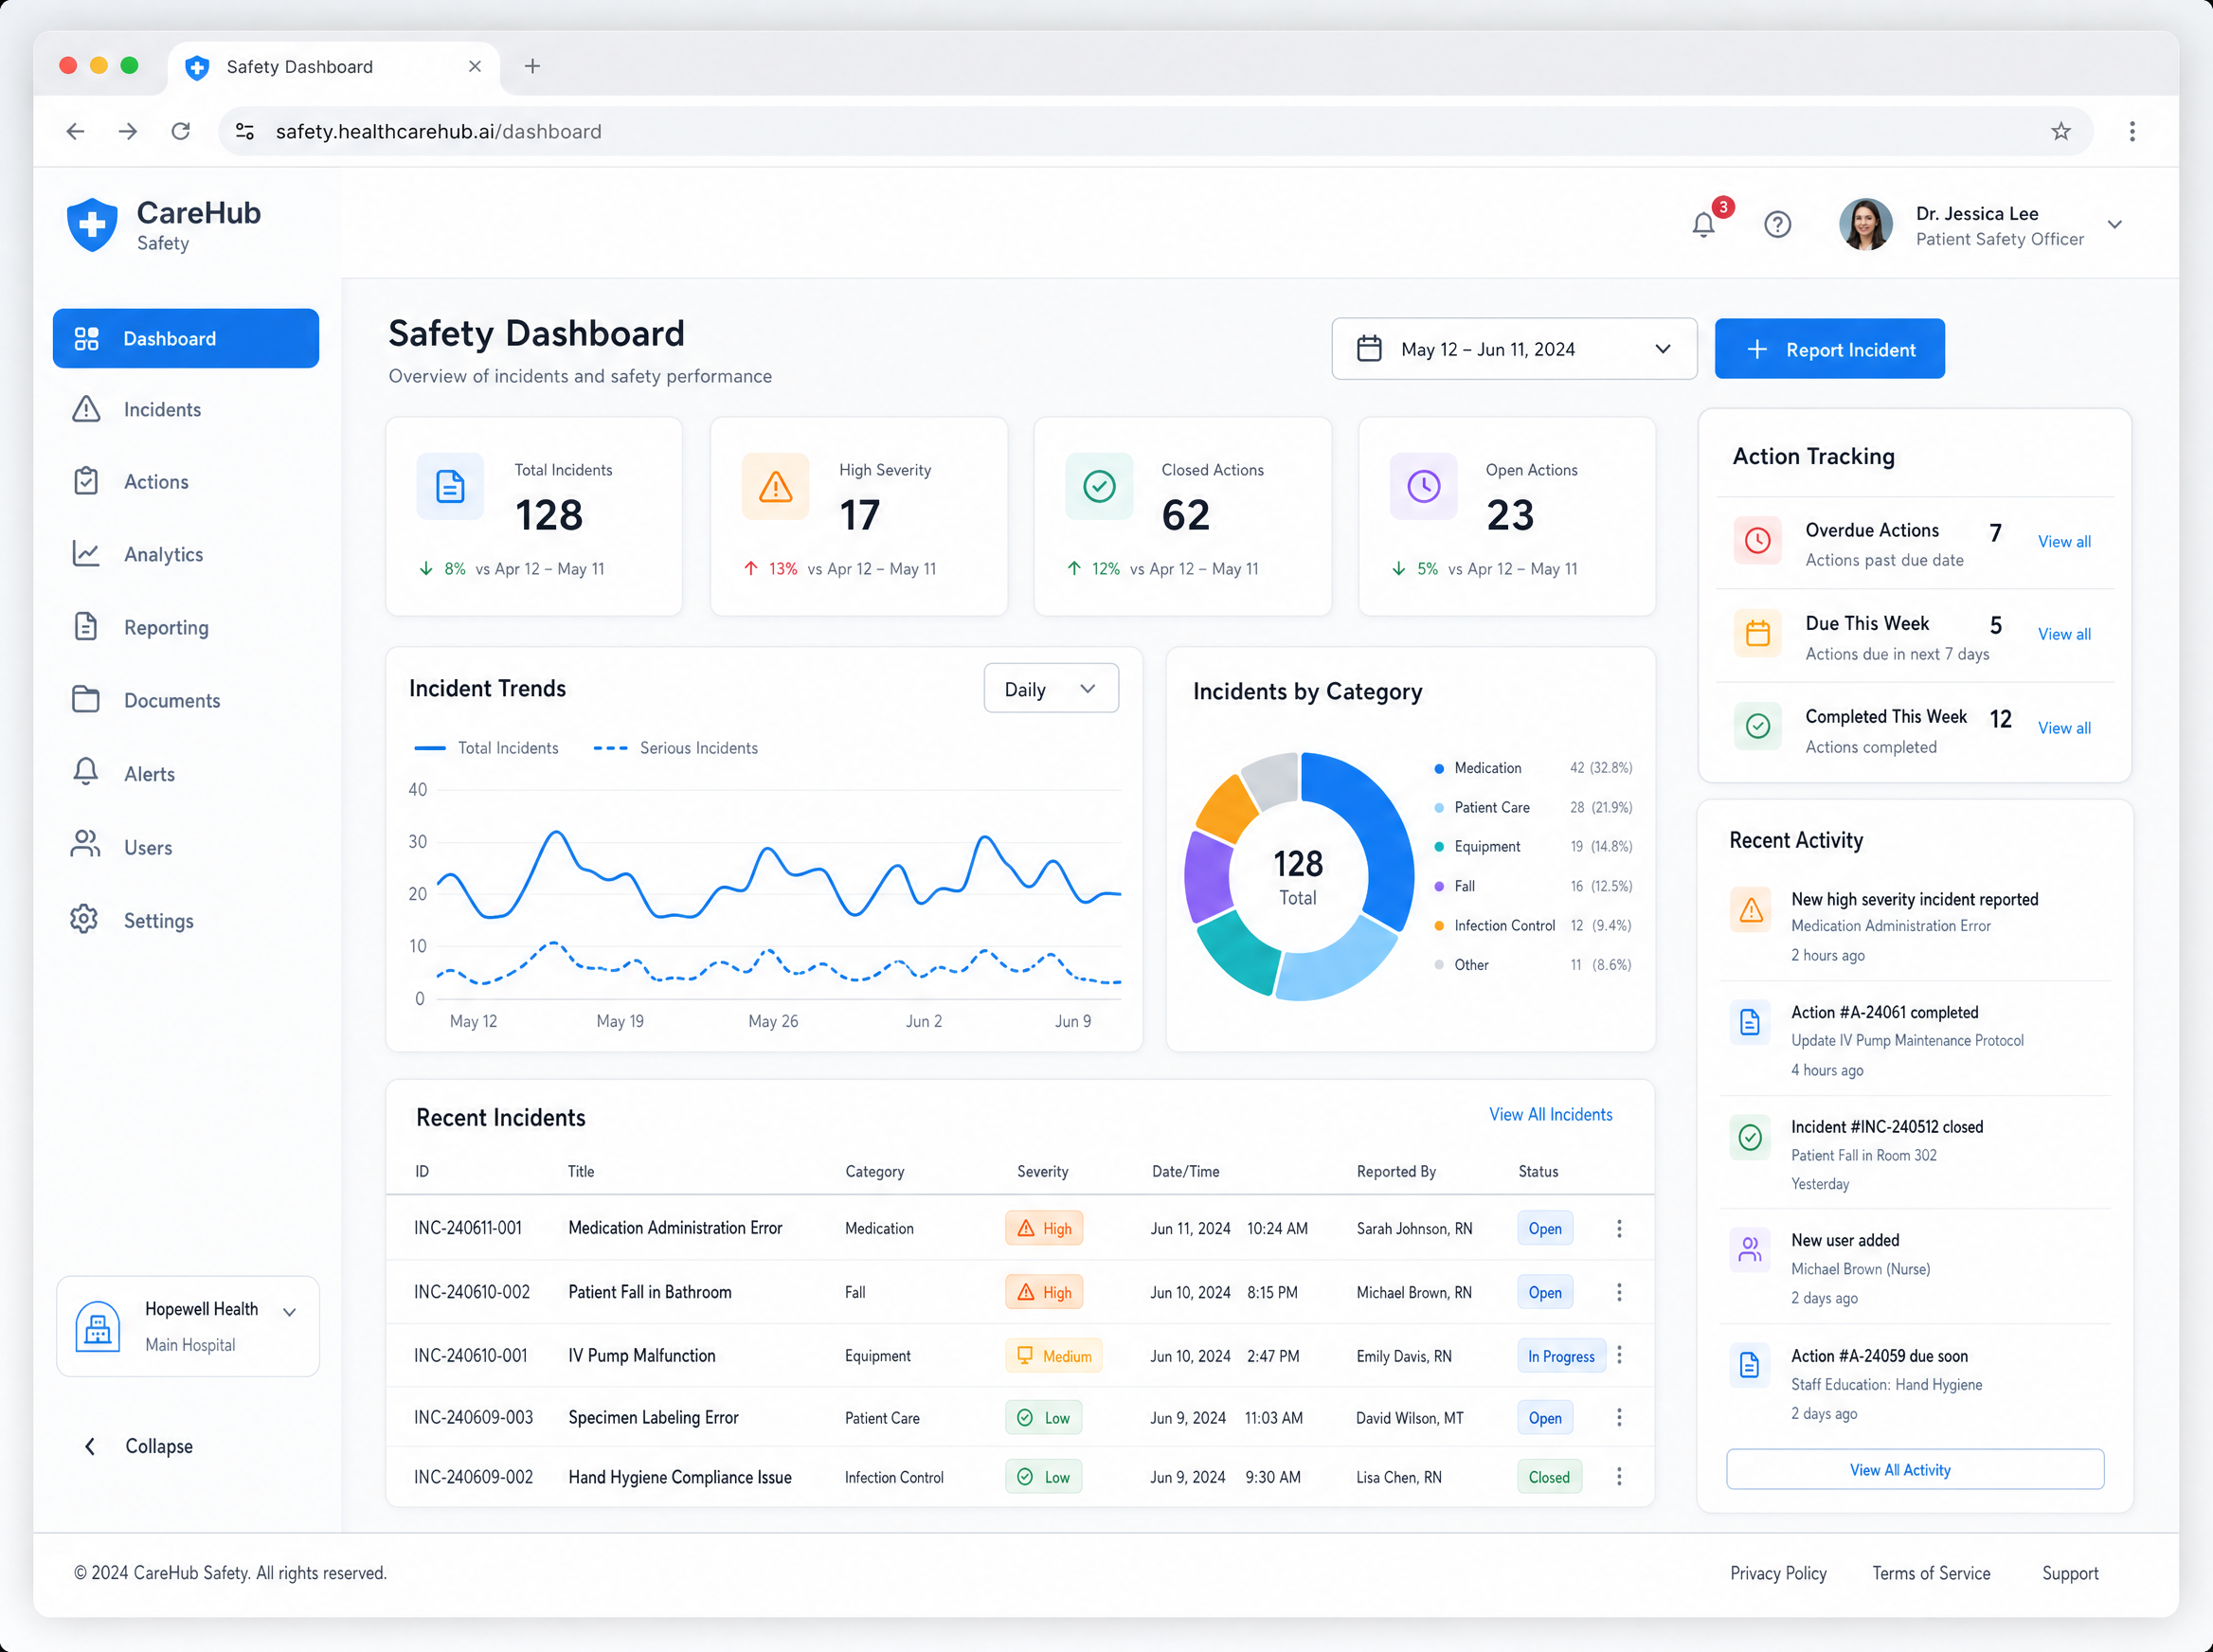Open row menu for Hand Hygiene Compliance Issue
The height and width of the screenshot is (1652, 2213).
point(1619,1476)
